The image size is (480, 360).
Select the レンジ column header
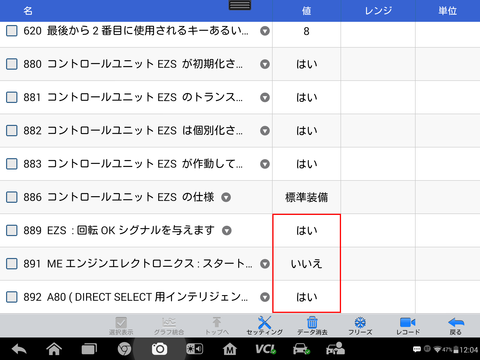378,11
